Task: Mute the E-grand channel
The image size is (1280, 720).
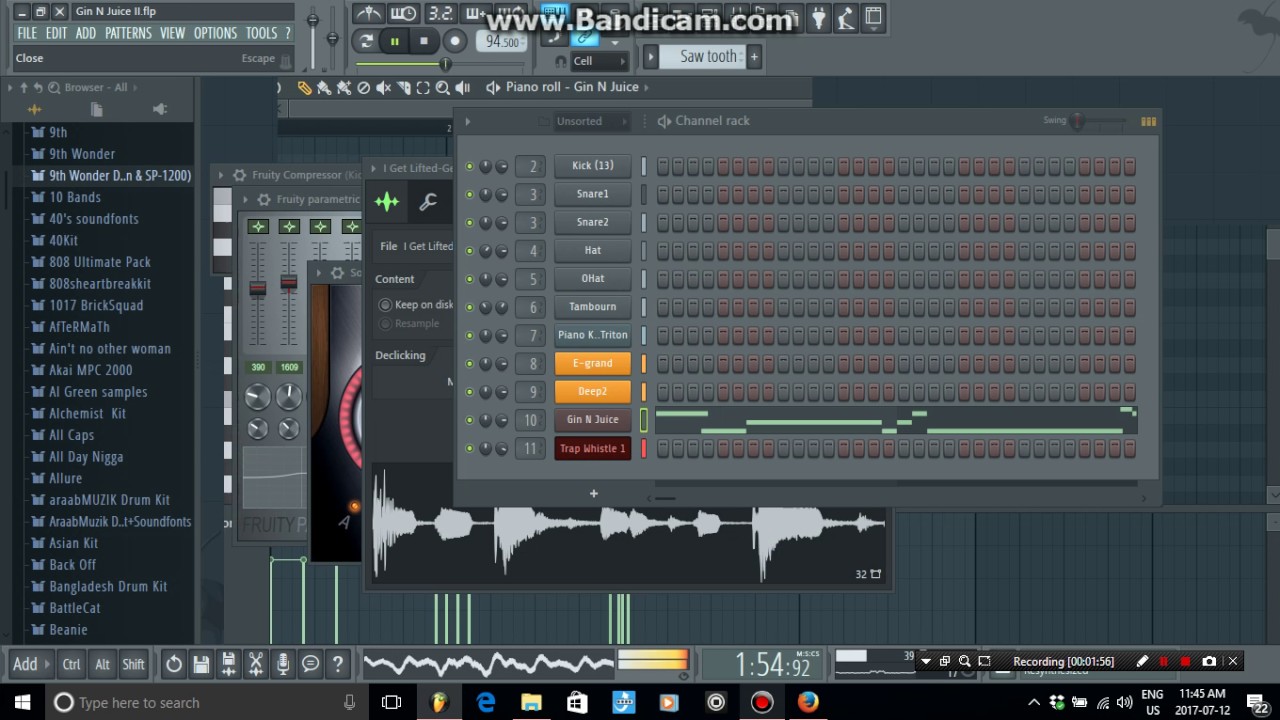Action: coord(470,364)
